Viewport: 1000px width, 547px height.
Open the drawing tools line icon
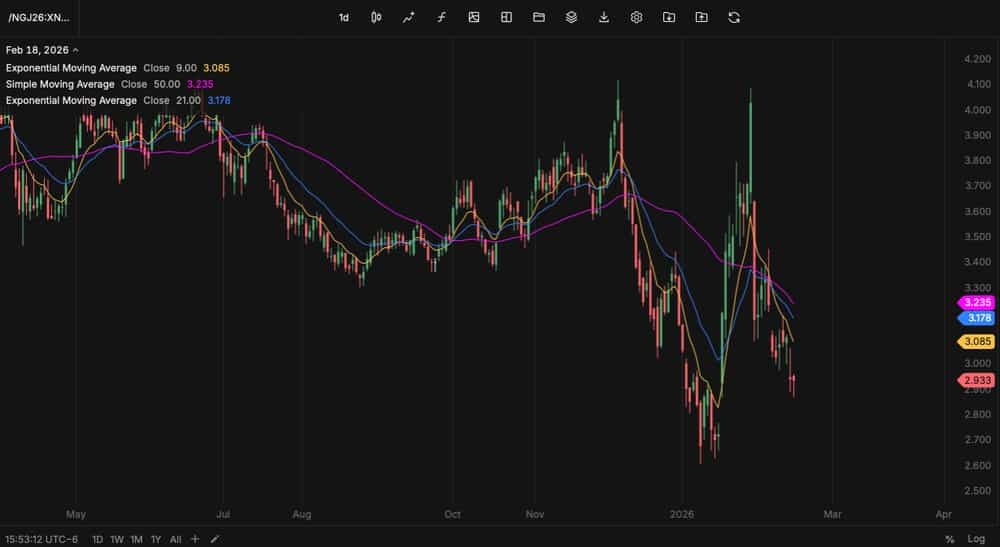[x=409, y=17]
